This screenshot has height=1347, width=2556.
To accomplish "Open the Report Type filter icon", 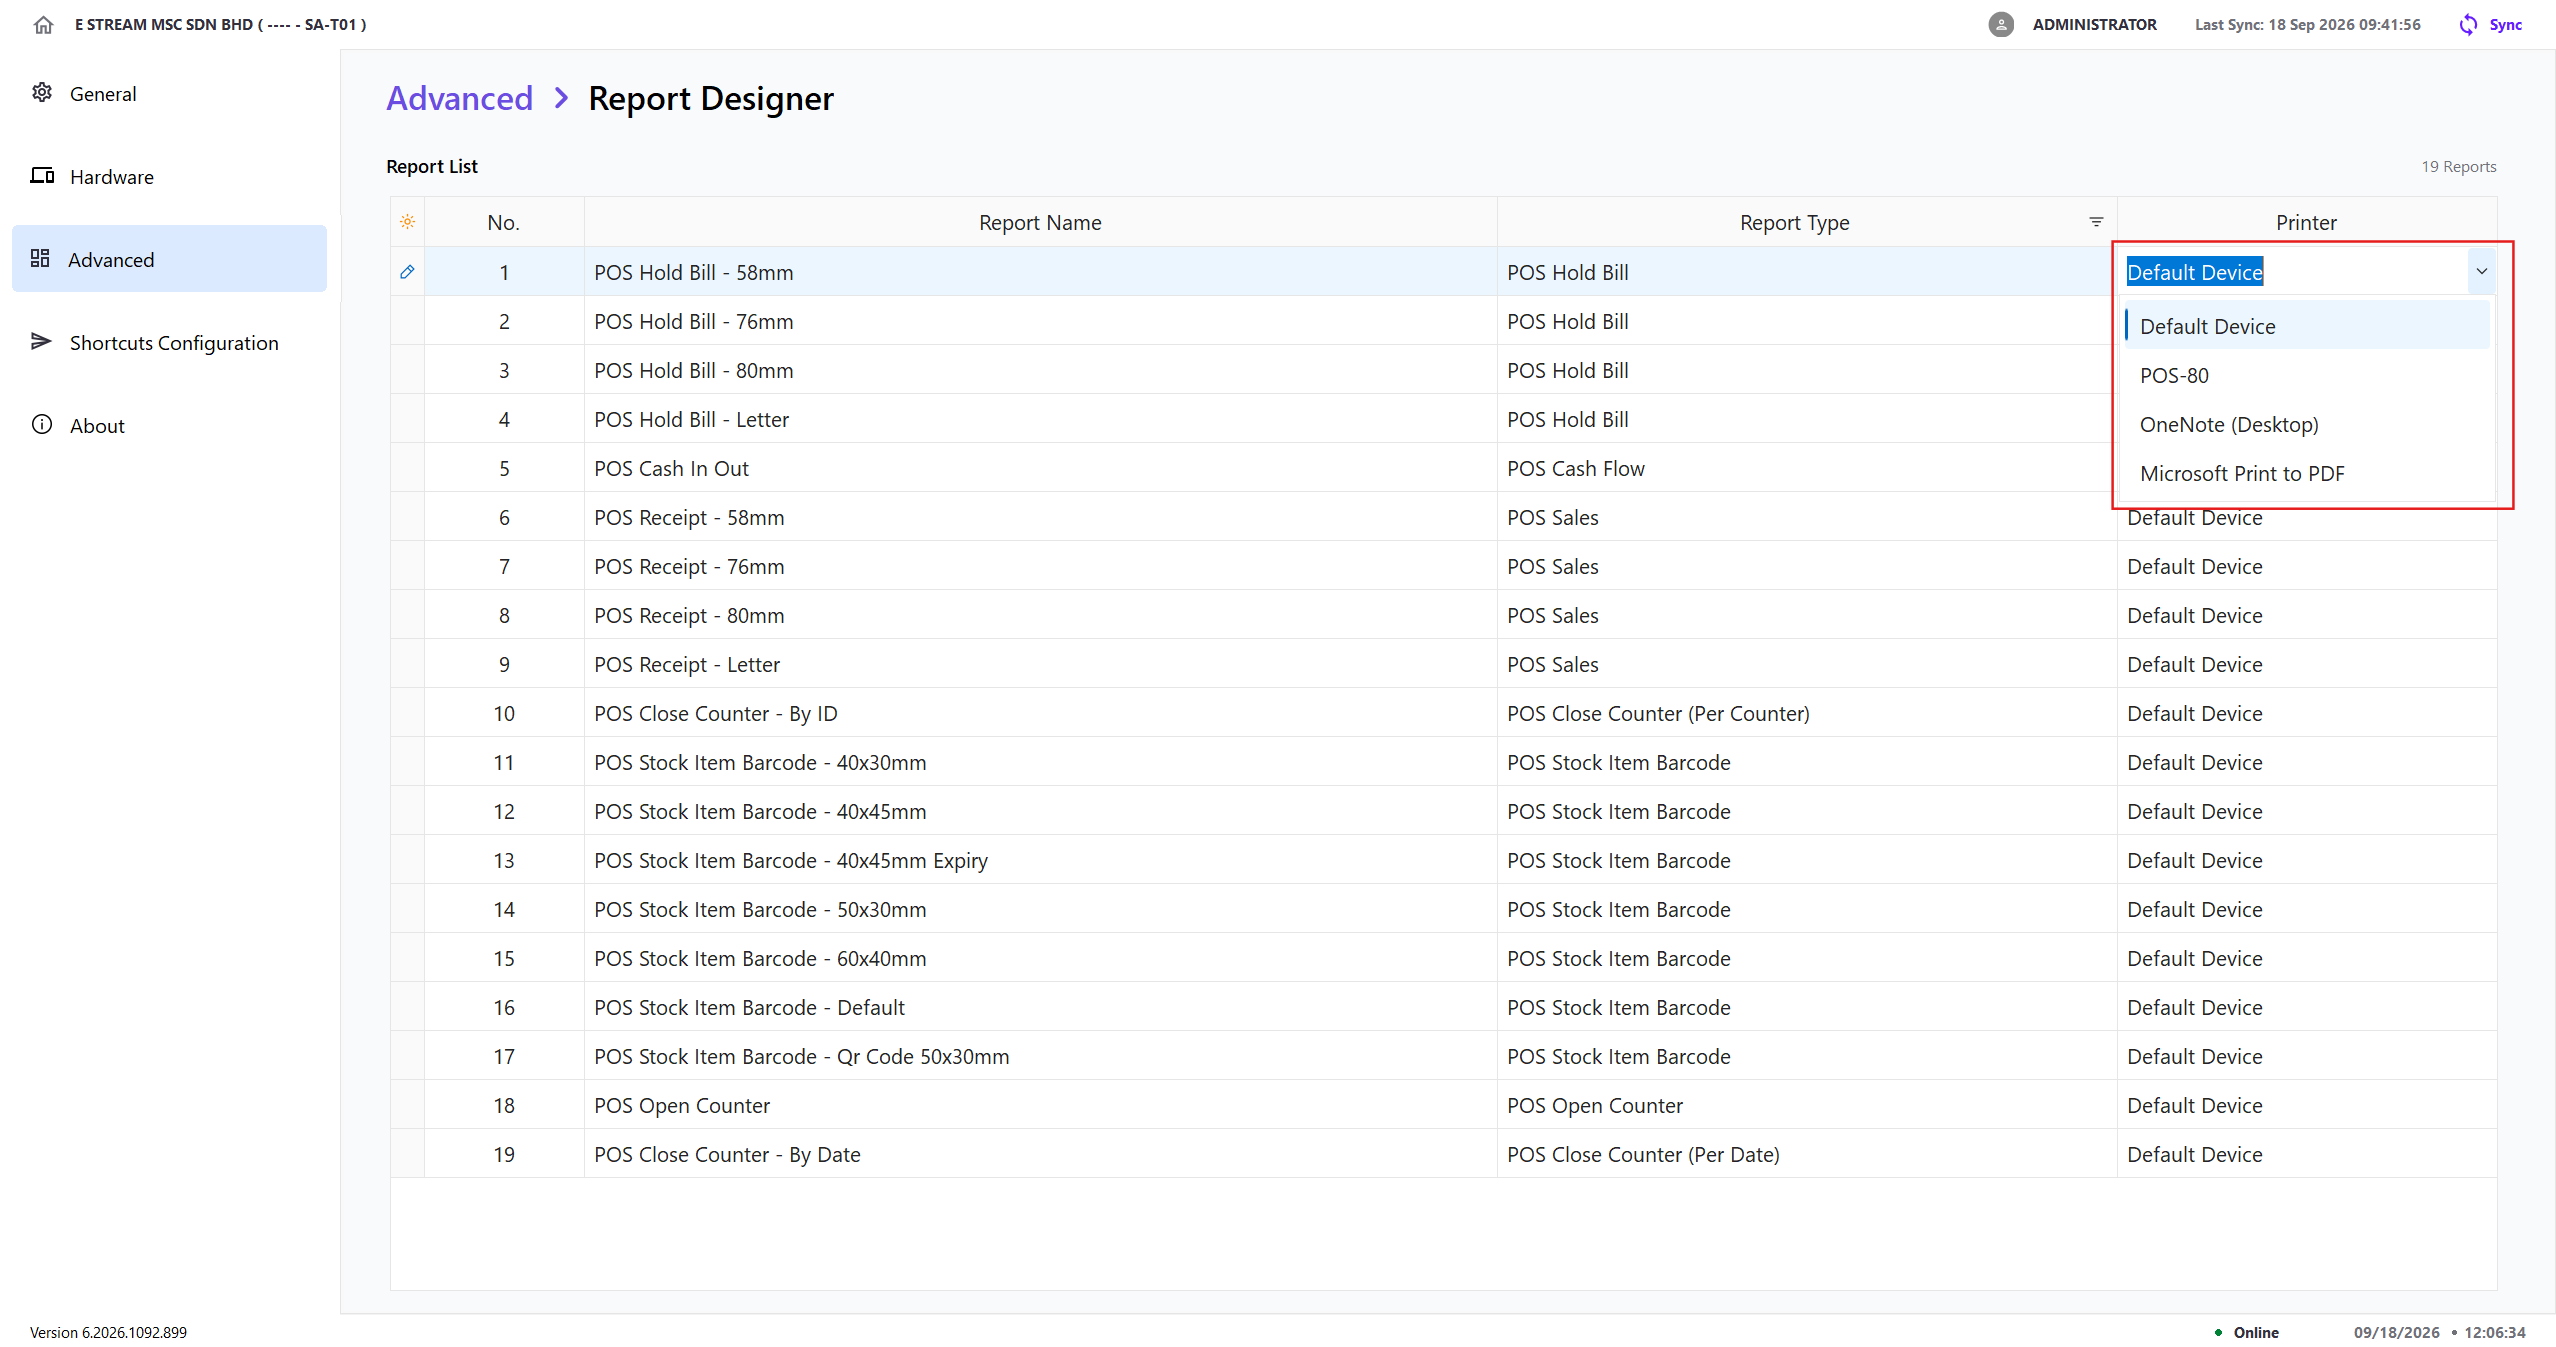I will [x=2096, y=222].
